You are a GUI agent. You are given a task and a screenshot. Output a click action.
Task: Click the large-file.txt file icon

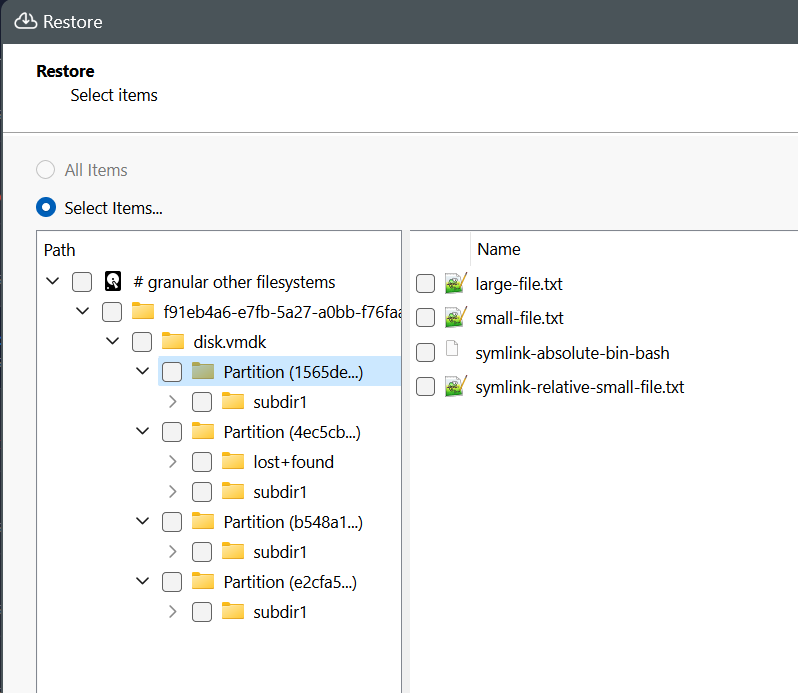(x=455, y=284)
